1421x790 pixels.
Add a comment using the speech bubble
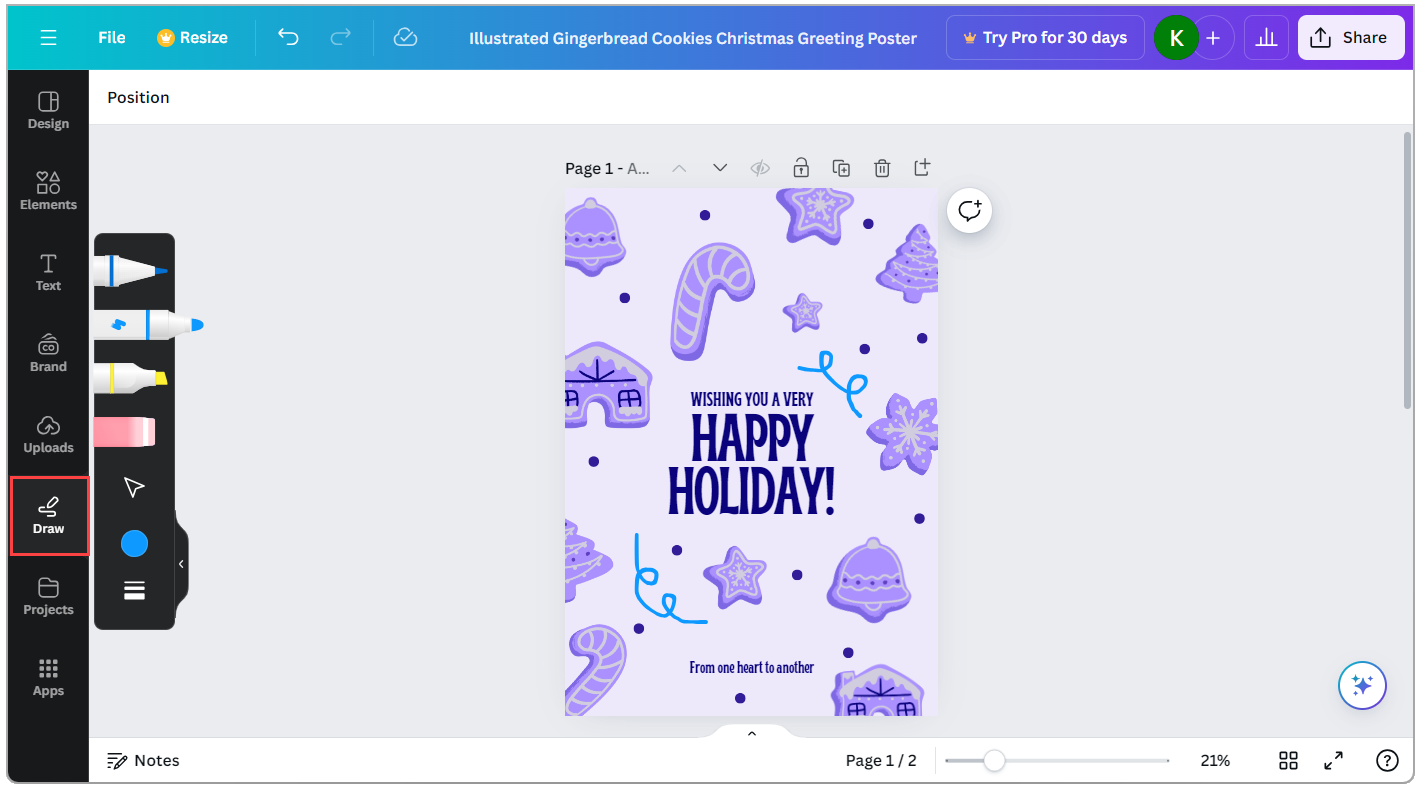click(x=968, y=210)
